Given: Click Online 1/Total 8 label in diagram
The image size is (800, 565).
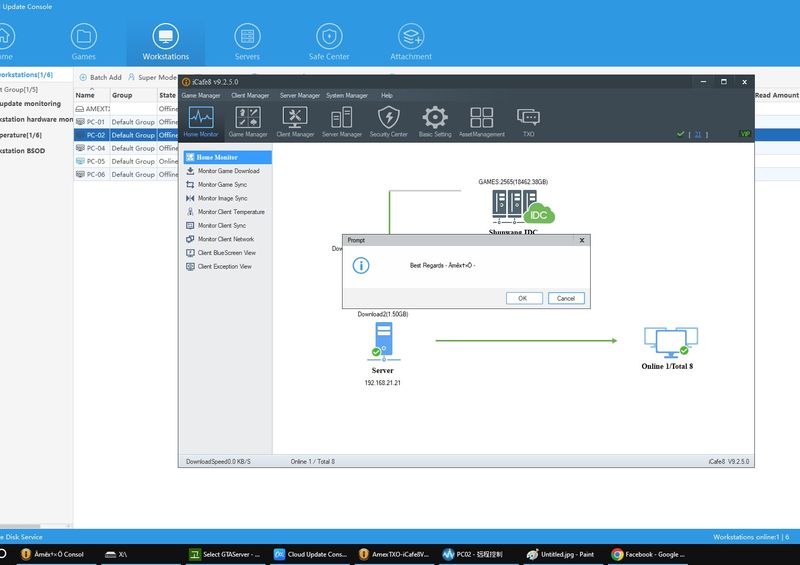Looking at the screenshot, I should pyautogui.click(x=667, y=366).
